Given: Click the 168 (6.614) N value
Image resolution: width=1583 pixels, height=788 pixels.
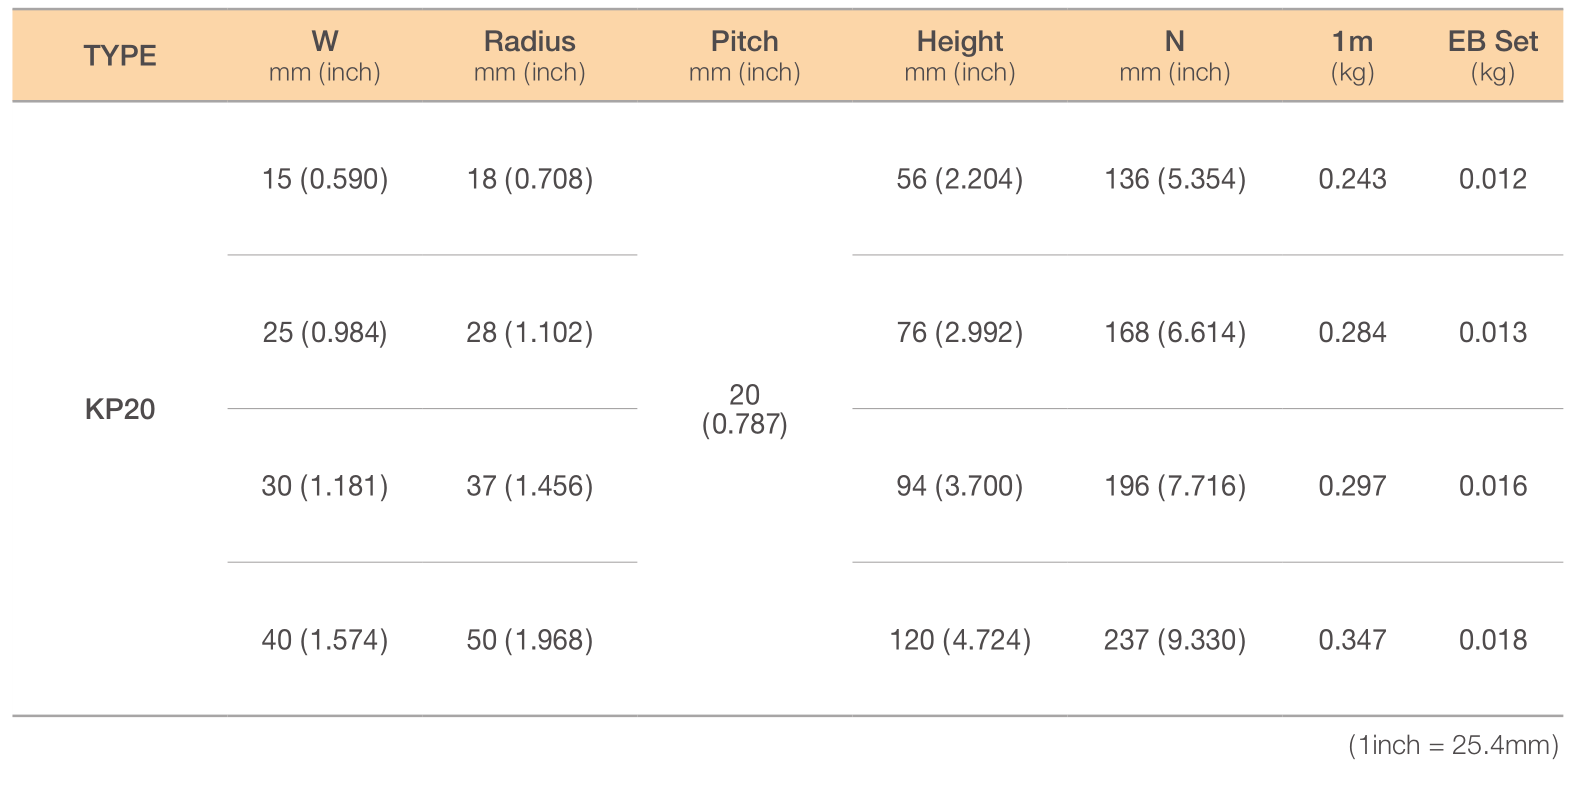Looking at the screenshot, I should 1175,332.
